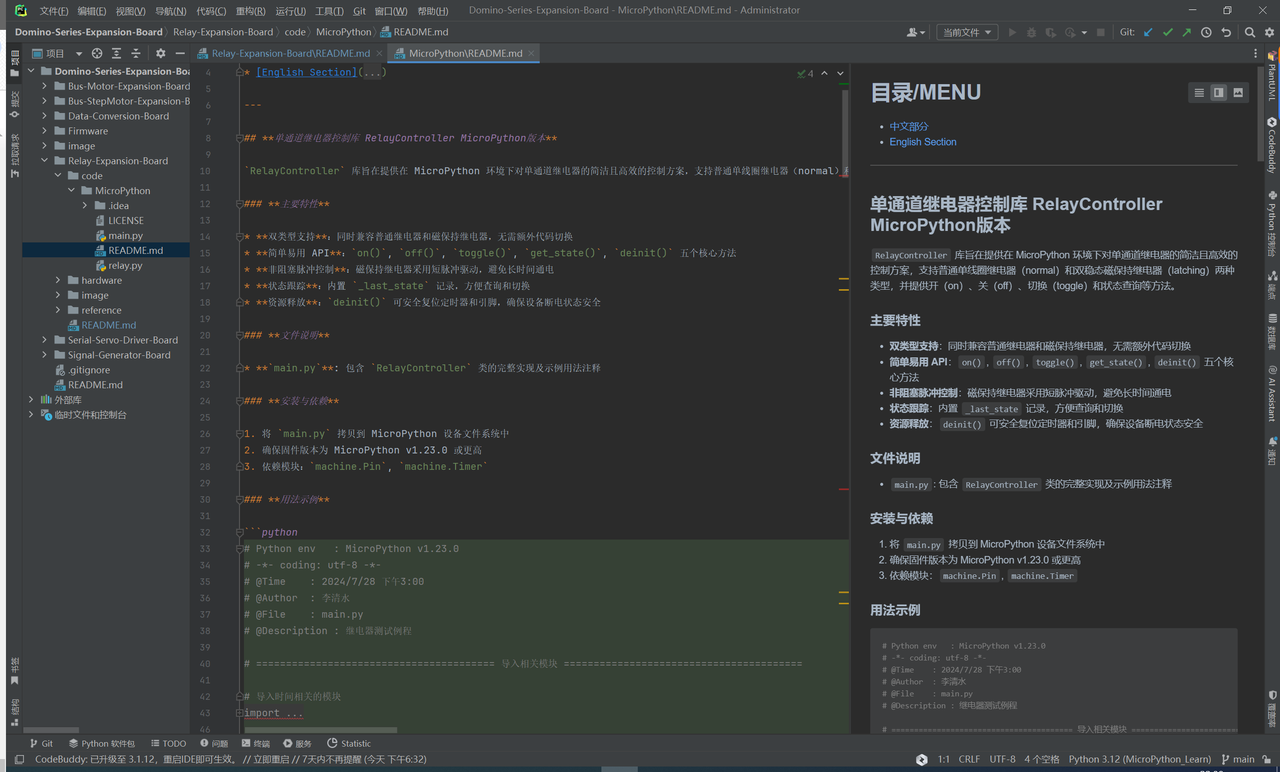Switch to editor-only markdown view
The width and height of the screenshot is (1280, 772).
click(x=1199, y=92)
